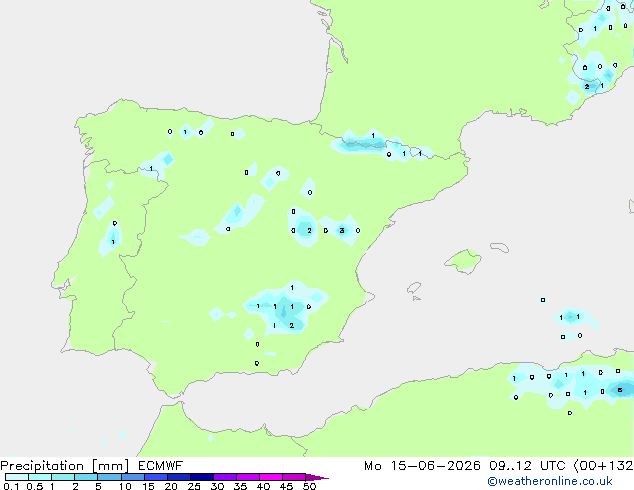Click the "5" precipitation value over Algeria

619,390
